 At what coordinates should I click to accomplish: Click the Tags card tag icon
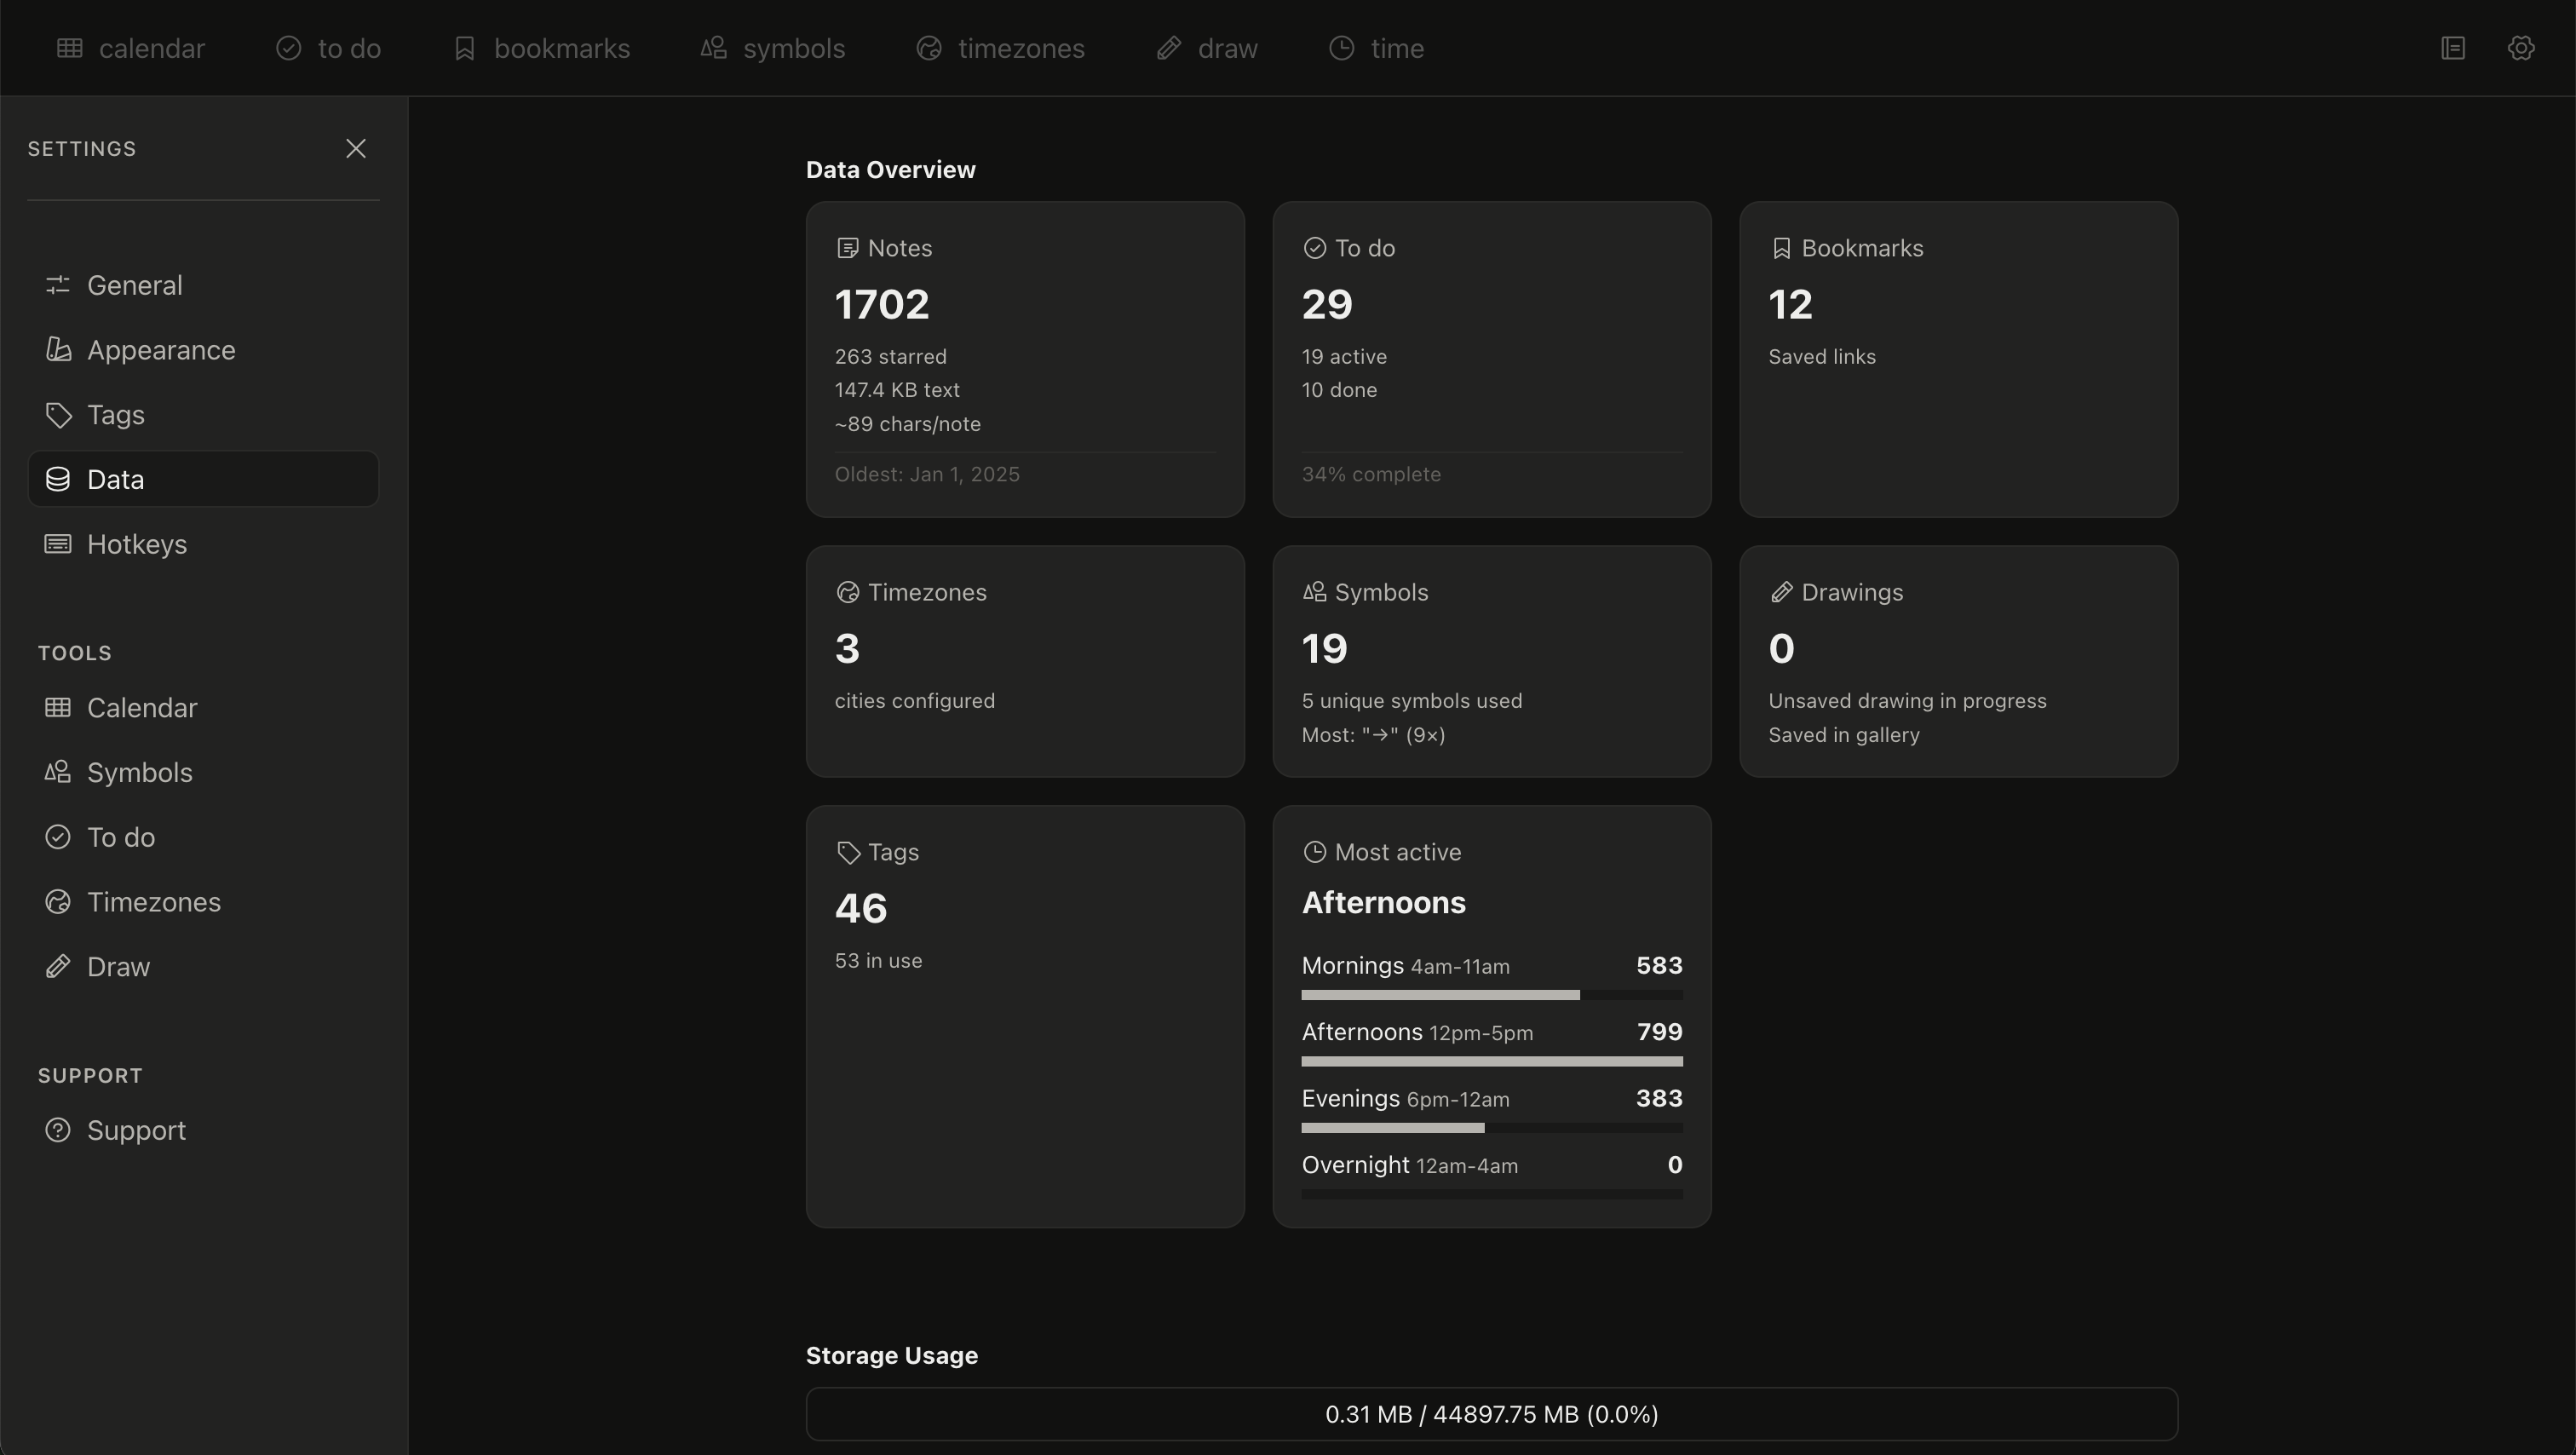click(848, 853)
